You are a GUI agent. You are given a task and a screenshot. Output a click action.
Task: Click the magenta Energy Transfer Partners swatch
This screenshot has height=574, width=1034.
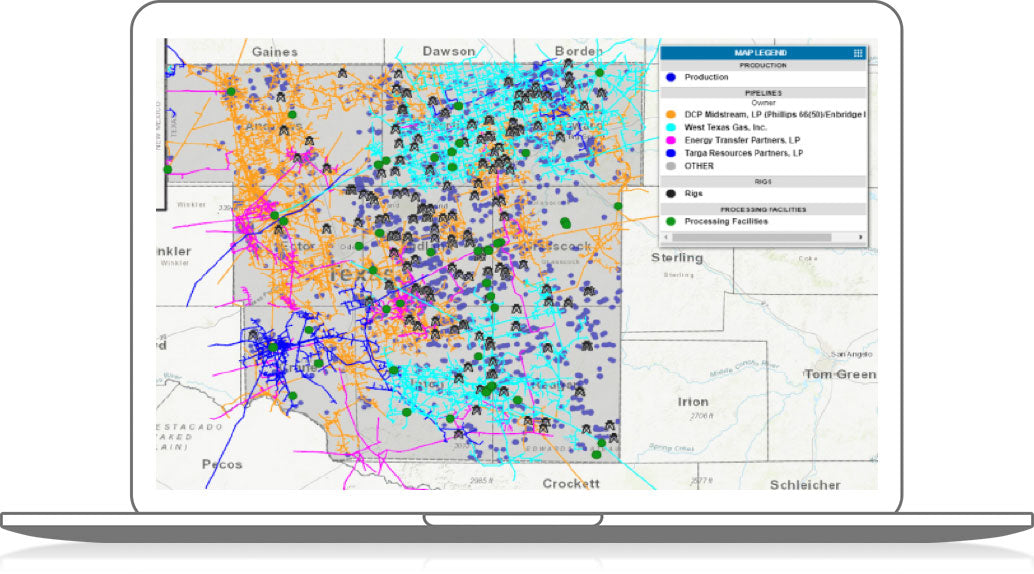click(x=671, y=141)
